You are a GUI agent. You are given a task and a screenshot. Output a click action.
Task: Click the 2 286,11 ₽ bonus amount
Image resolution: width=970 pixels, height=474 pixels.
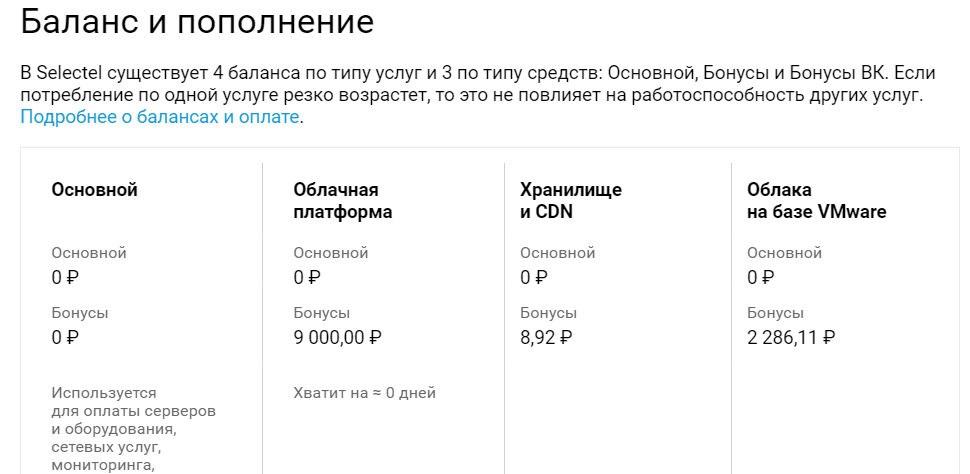click(x=791, y=337)
